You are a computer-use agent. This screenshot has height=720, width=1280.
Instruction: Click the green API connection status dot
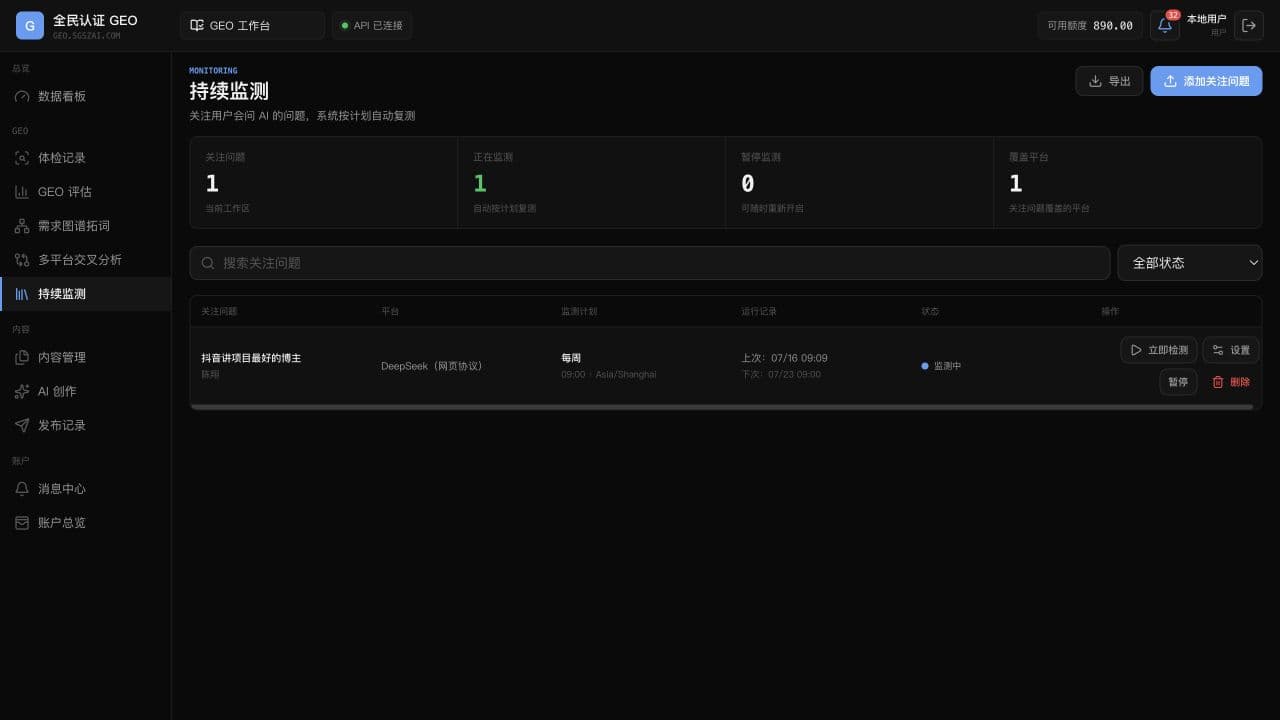point(345,25)
